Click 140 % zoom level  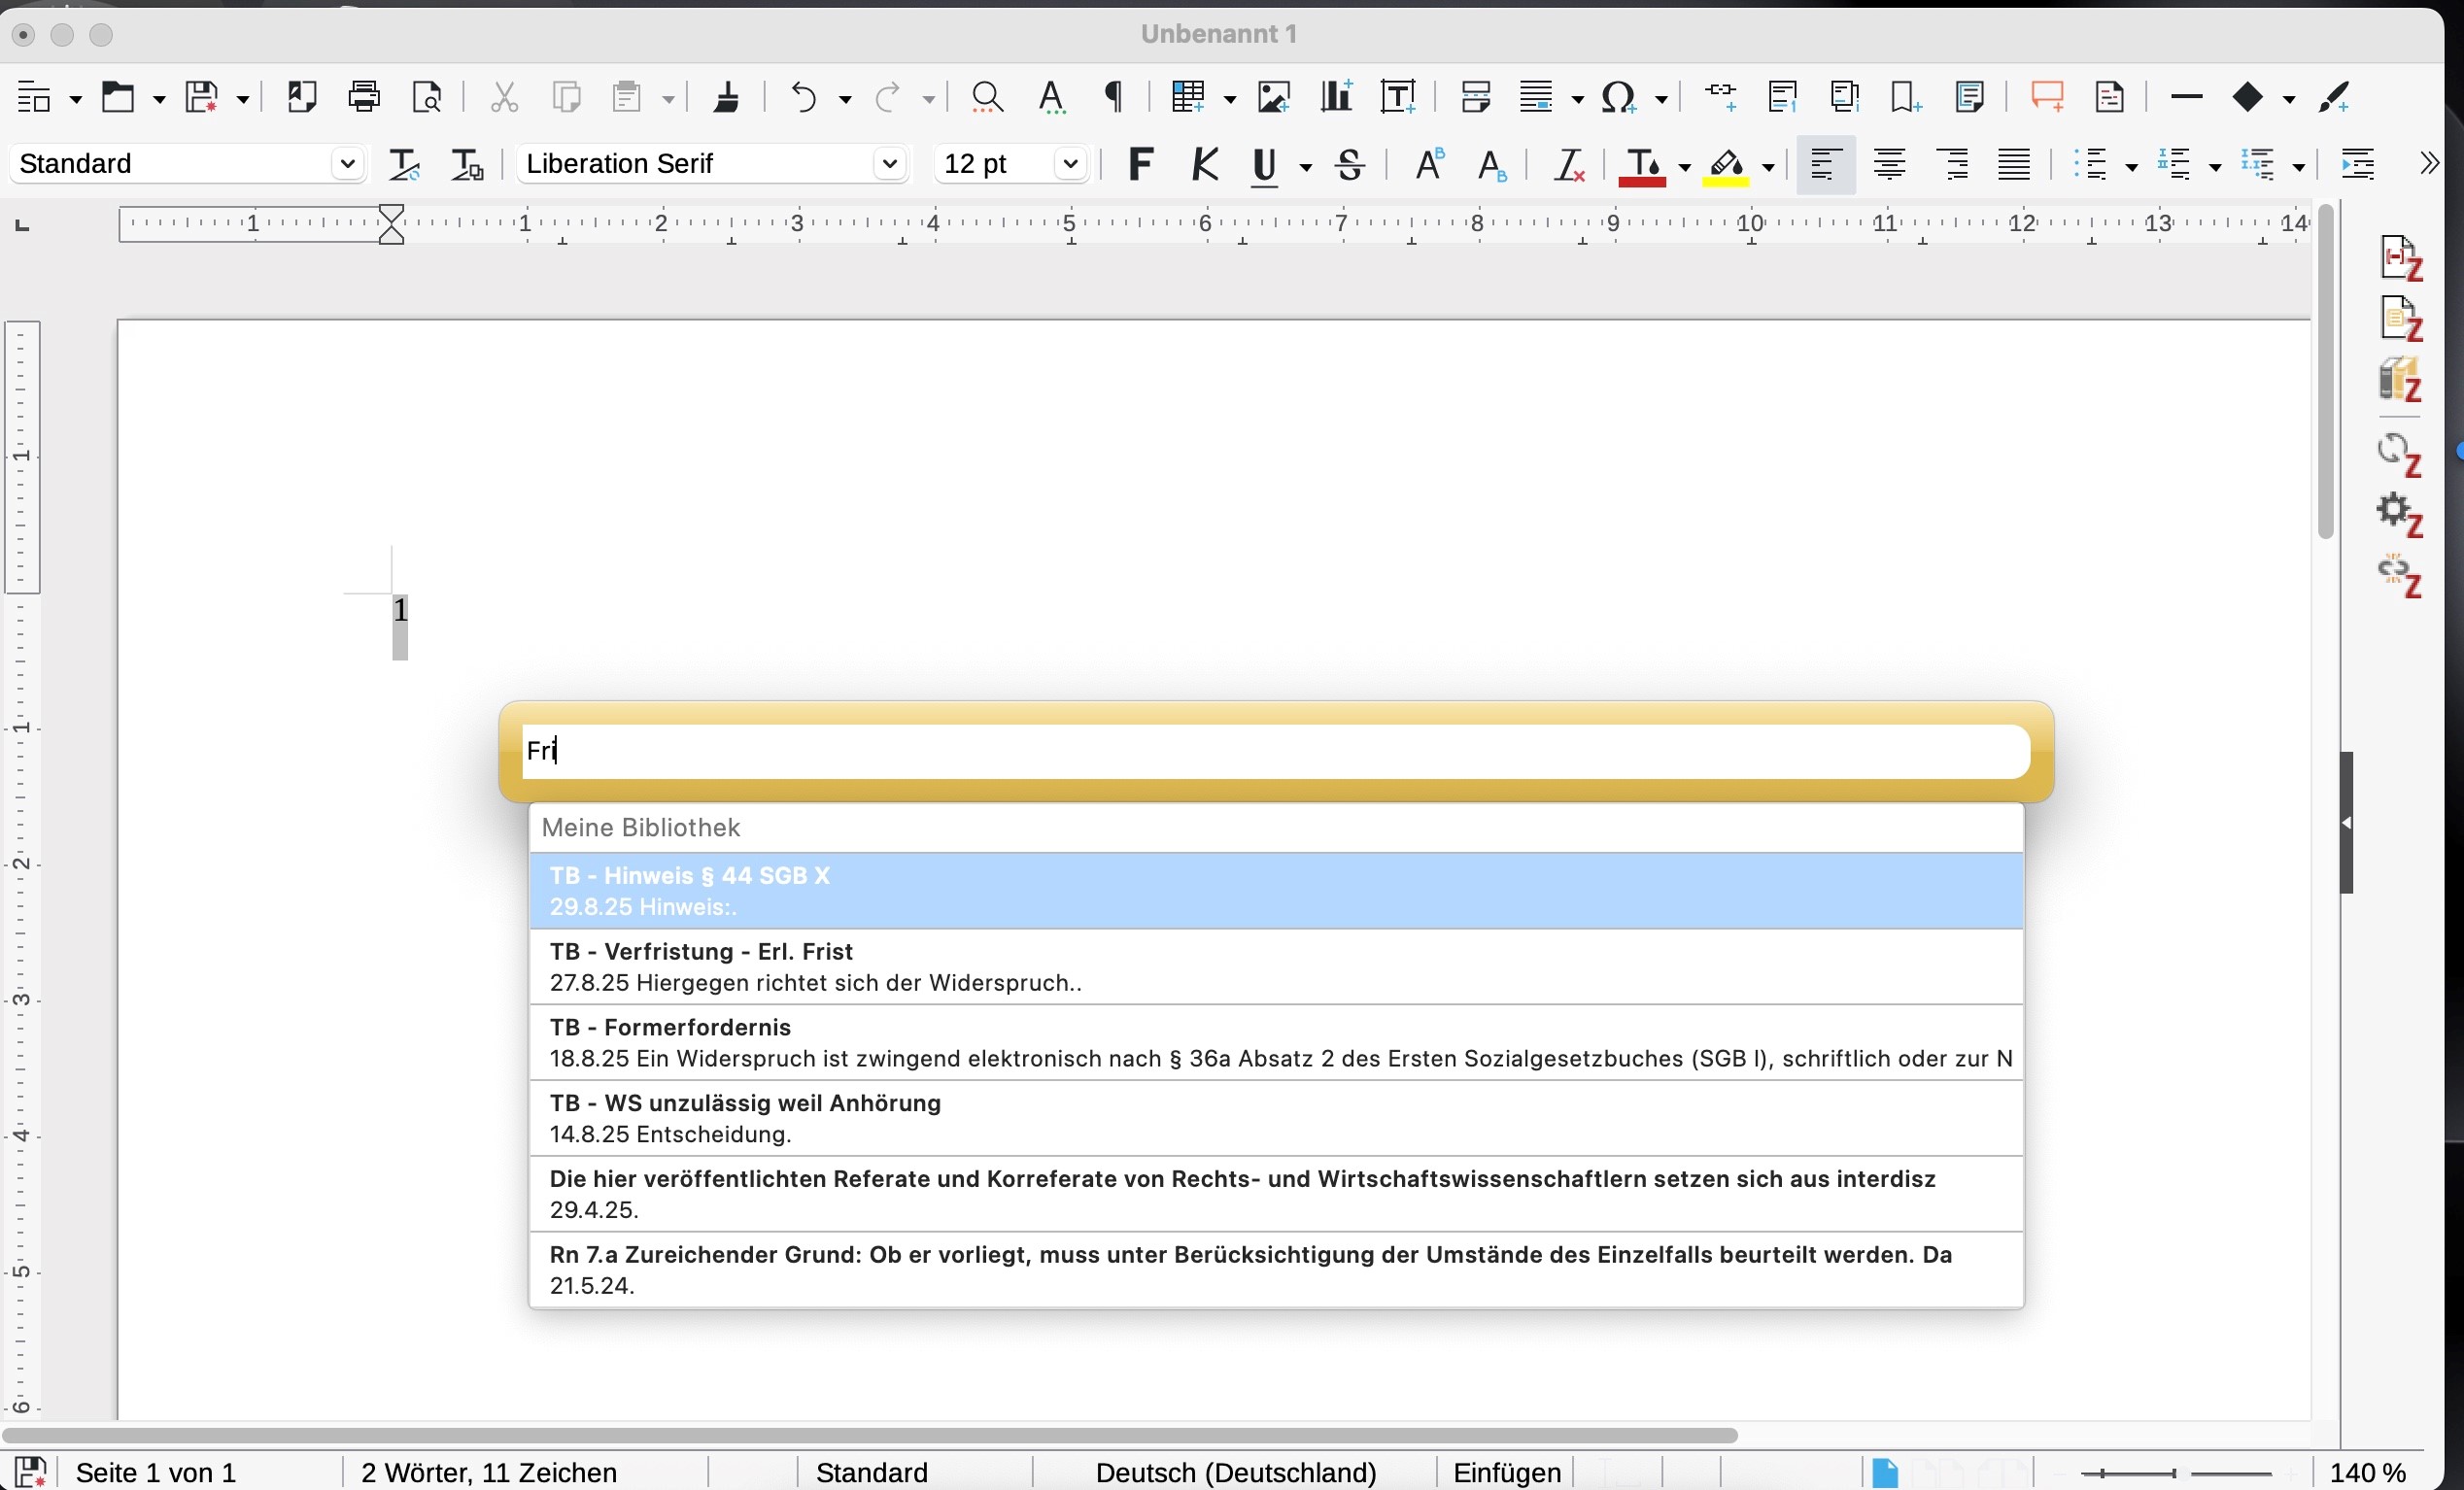tap(2367, 1472)
